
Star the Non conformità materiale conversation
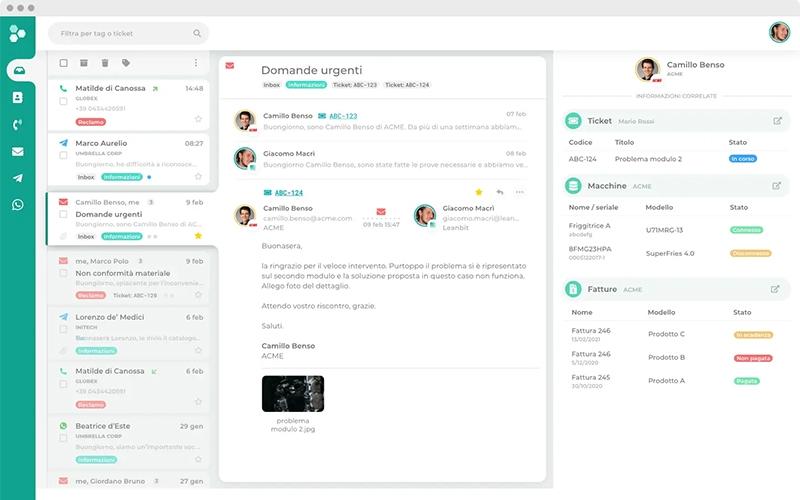tap(198, 294)
